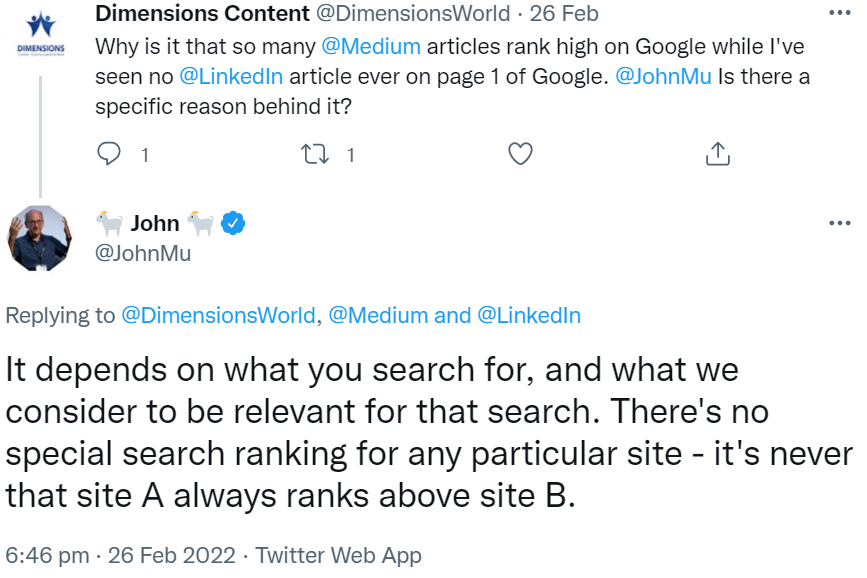Expand the reply count showing 1
Viewport: 867px width, 578px height.
point(143,154)
